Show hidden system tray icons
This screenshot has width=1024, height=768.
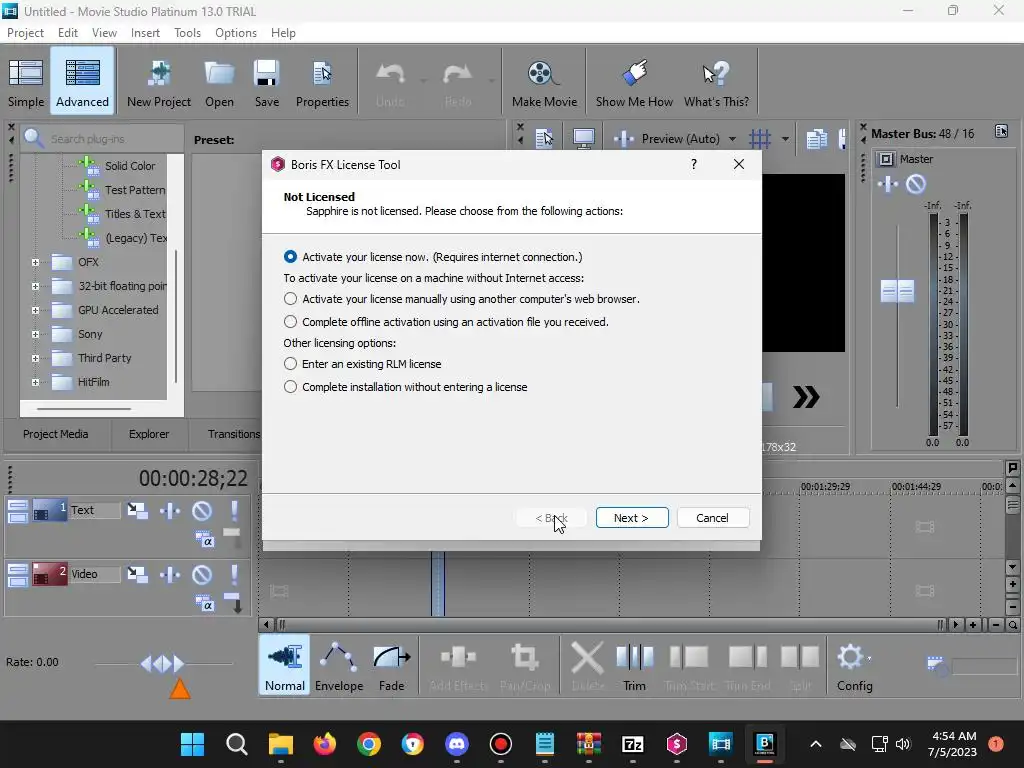coord(816,744)
